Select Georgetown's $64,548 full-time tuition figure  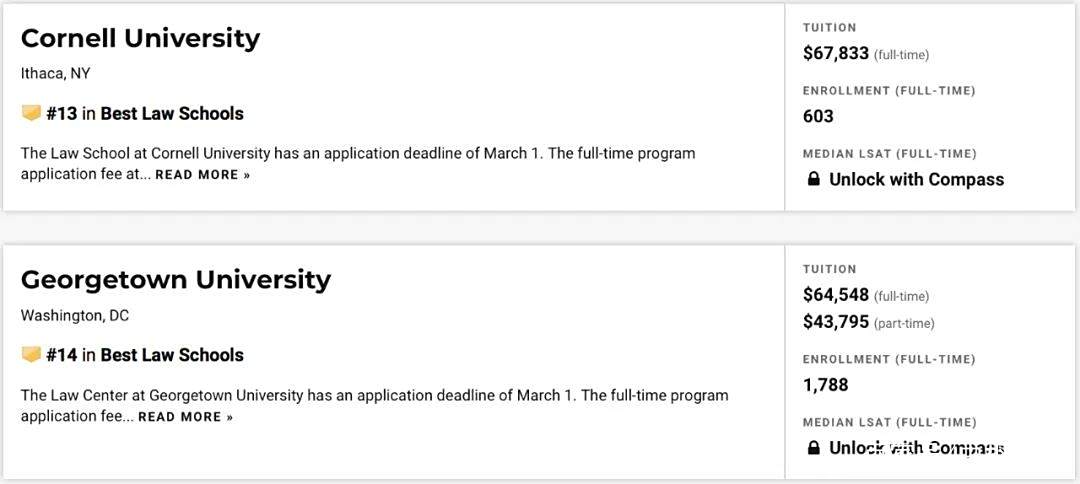coord(836,295)
